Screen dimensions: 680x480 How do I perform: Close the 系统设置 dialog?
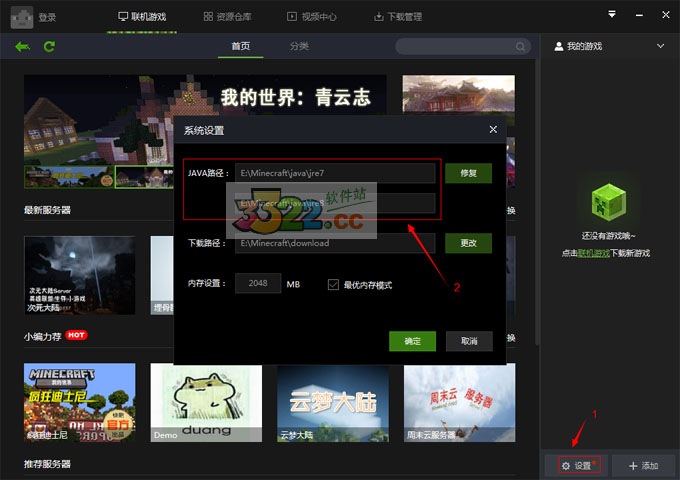click(x=493, y=129)
